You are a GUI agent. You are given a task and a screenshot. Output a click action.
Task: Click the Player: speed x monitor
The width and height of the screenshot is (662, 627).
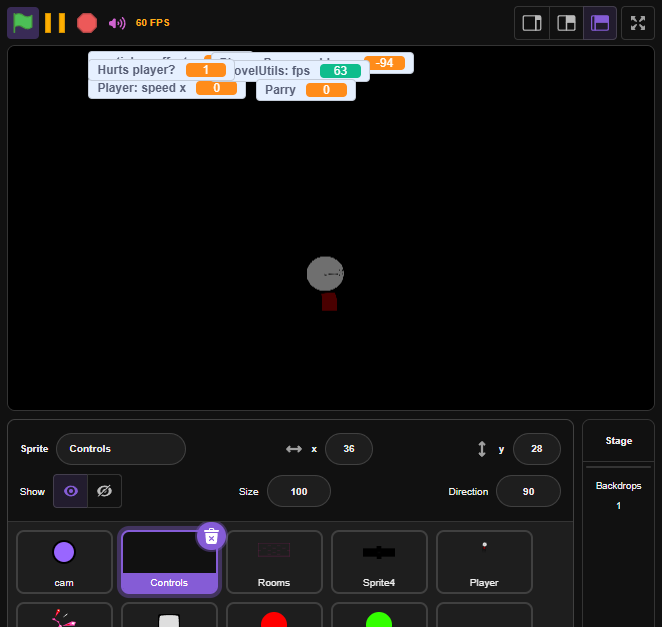[x=167, y=88]
